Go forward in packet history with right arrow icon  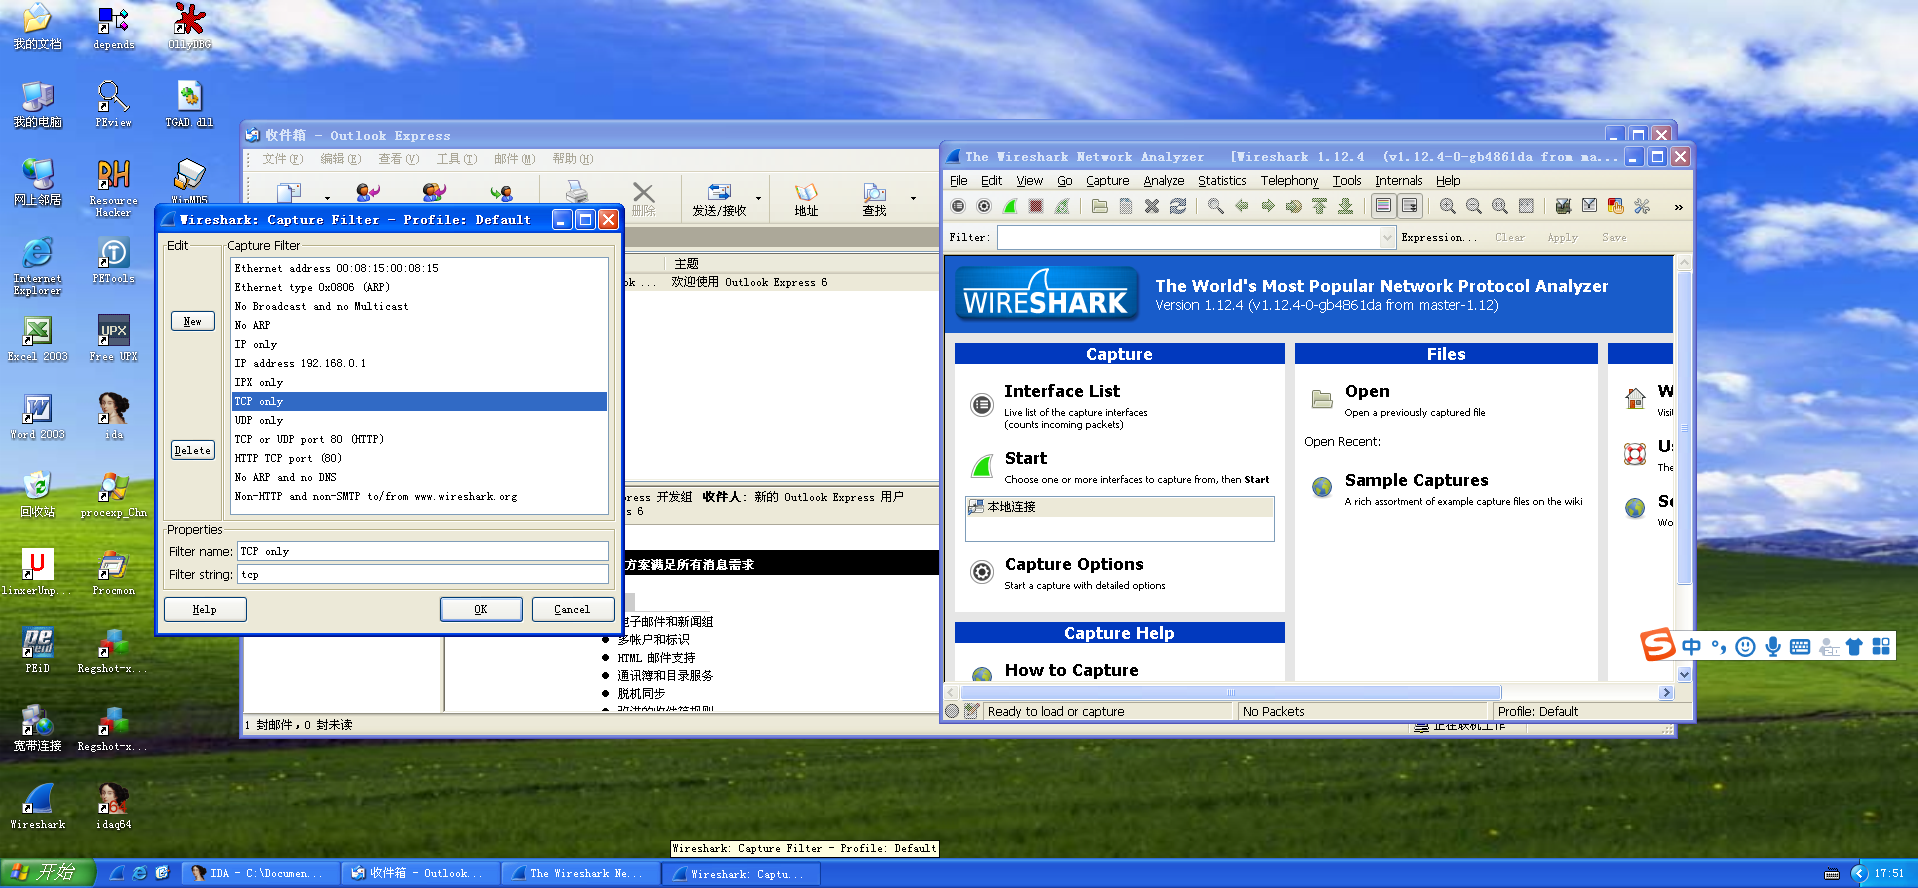click(x=1268, y=206)
